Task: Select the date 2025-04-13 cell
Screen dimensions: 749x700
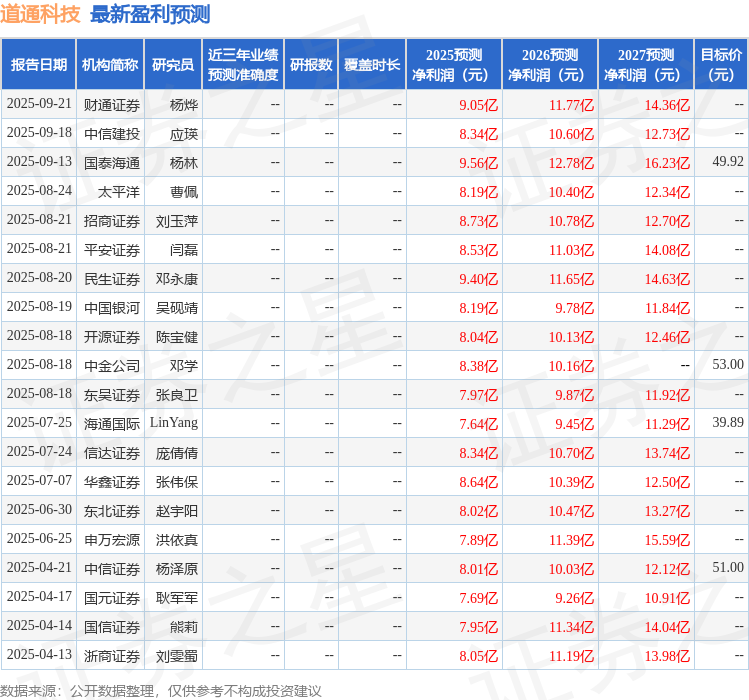Action: point(39,654)
